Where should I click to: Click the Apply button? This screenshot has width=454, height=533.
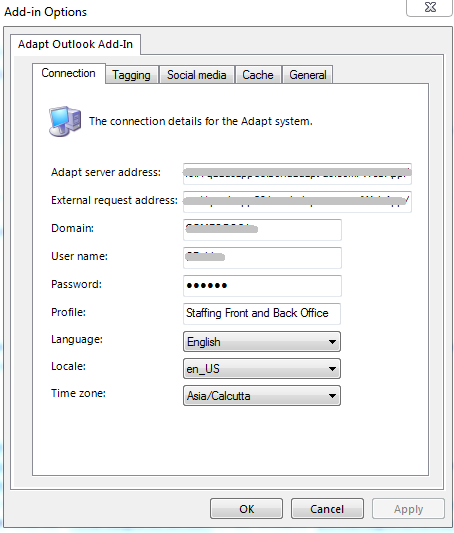pyautogui.click(x=408, y=509)
